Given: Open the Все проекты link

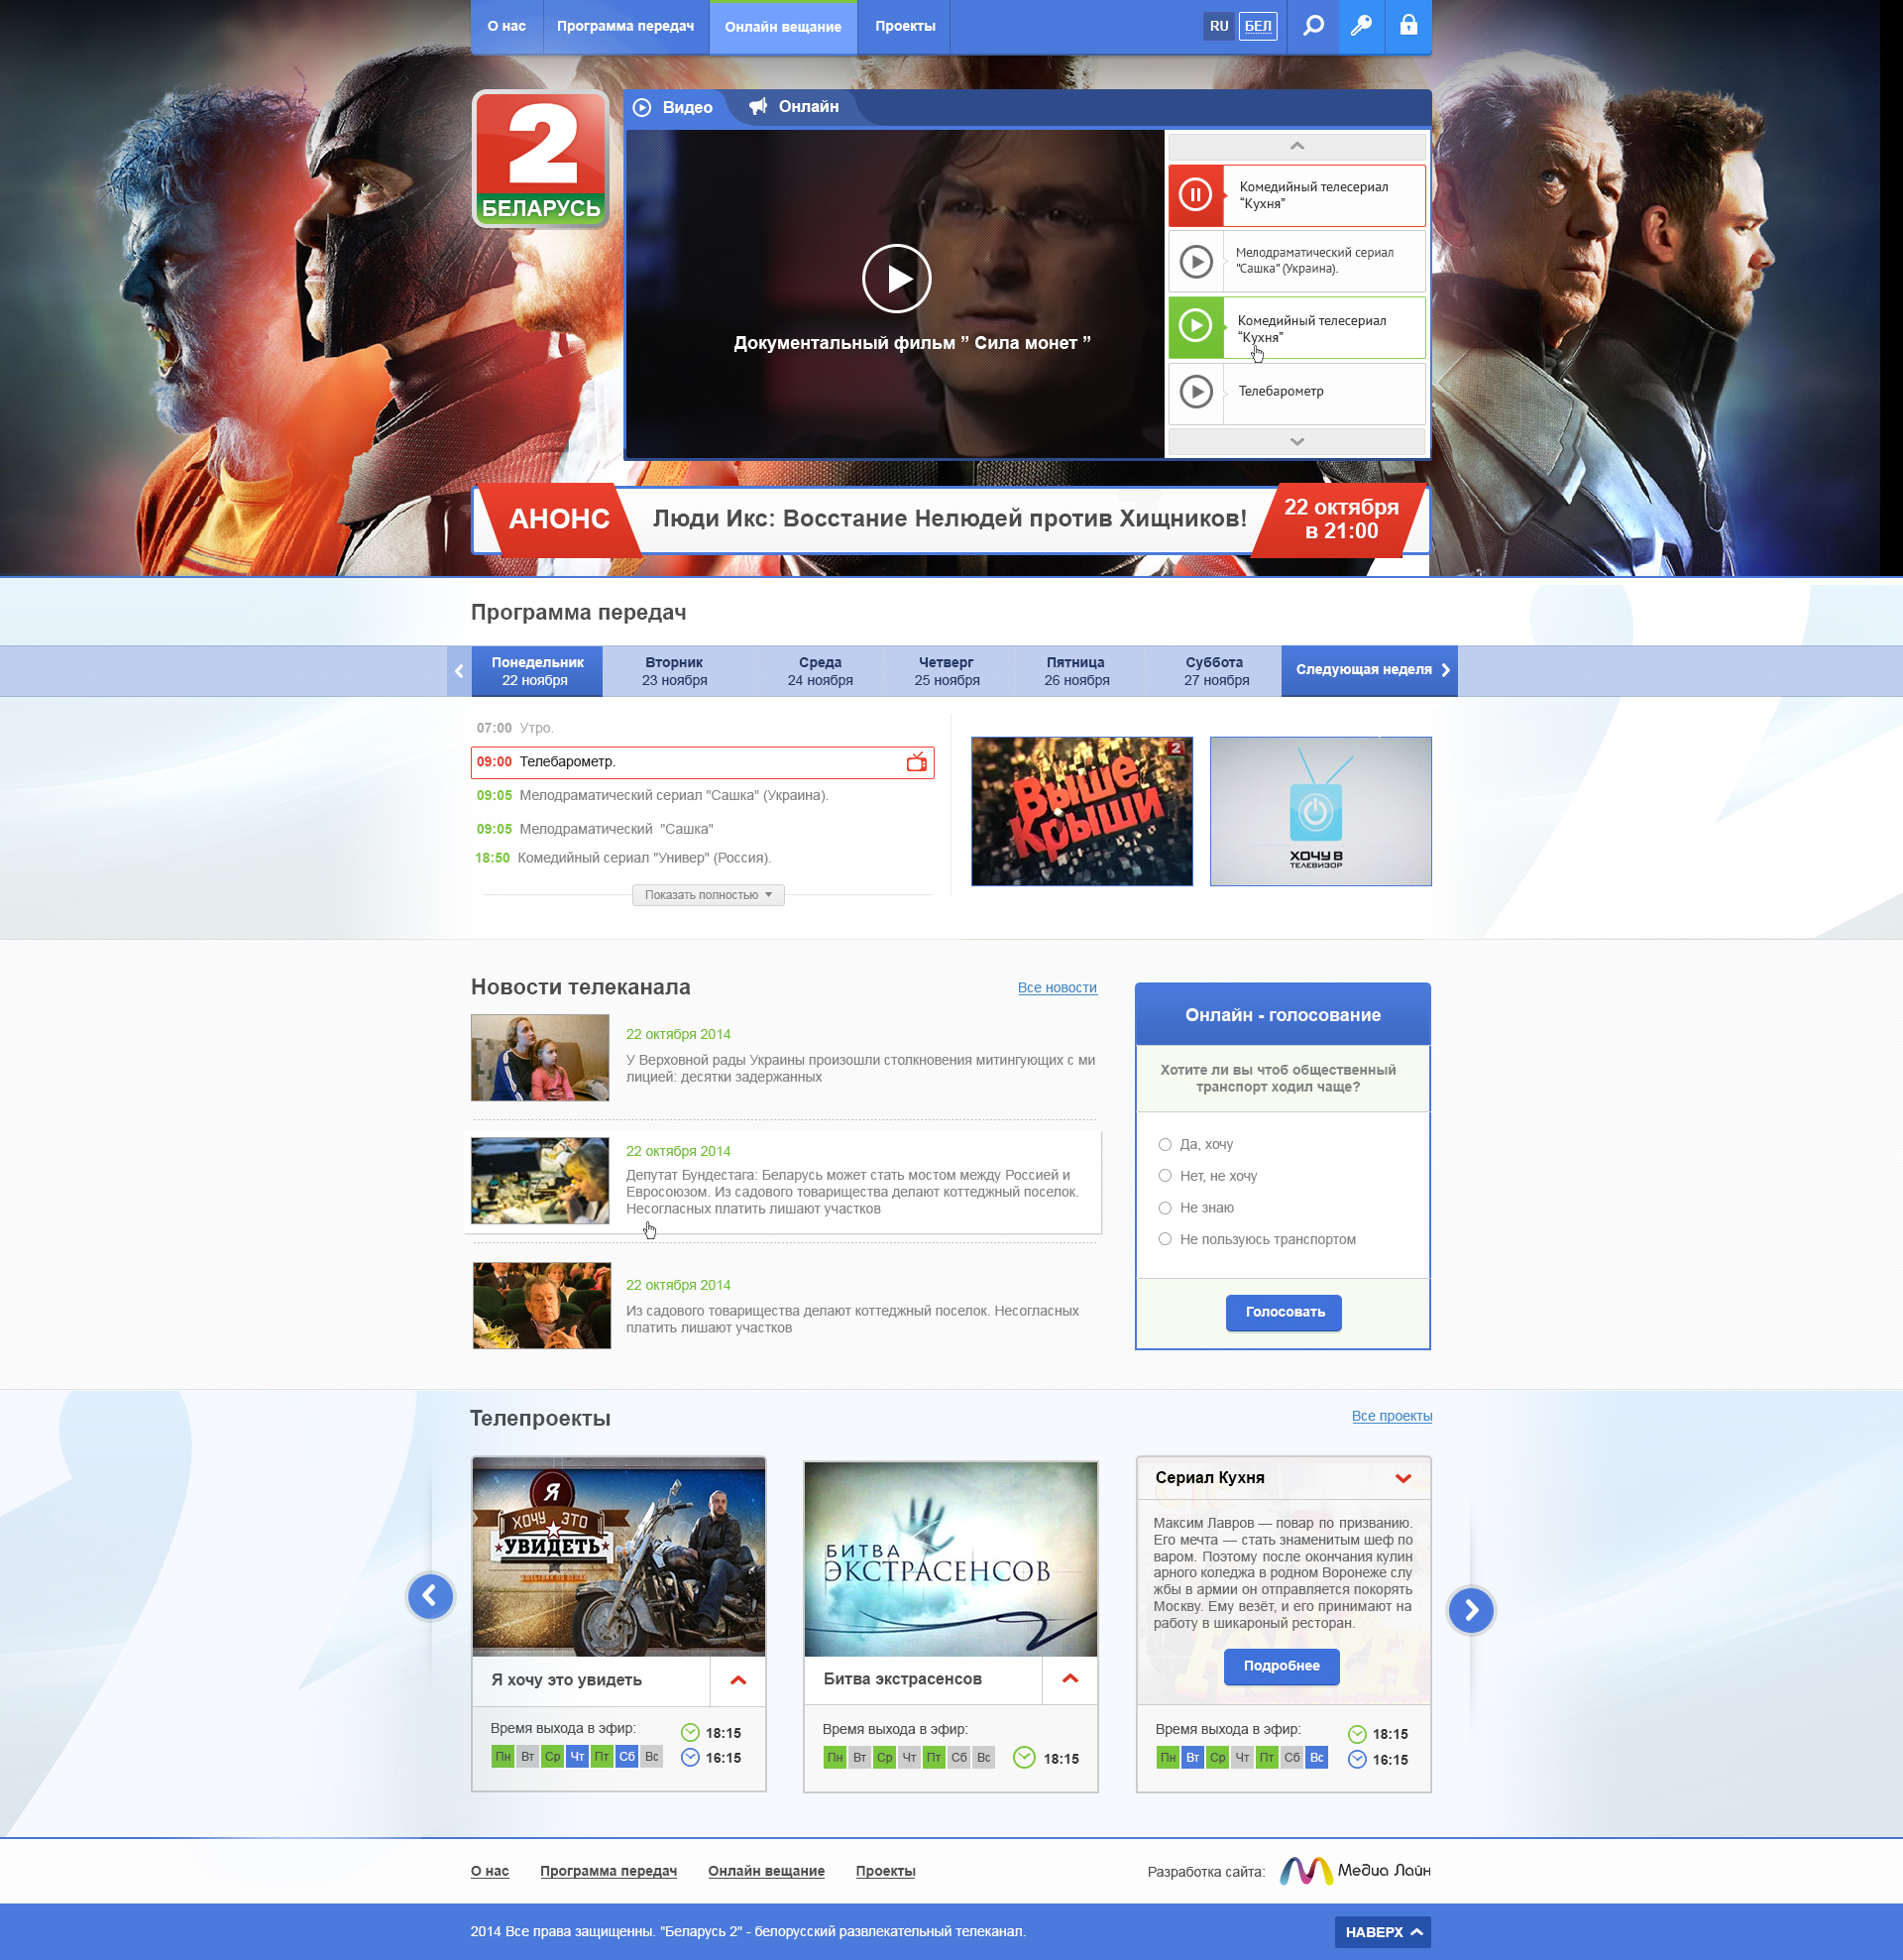Looking at the screenshot, I should pos(1391,1416).
